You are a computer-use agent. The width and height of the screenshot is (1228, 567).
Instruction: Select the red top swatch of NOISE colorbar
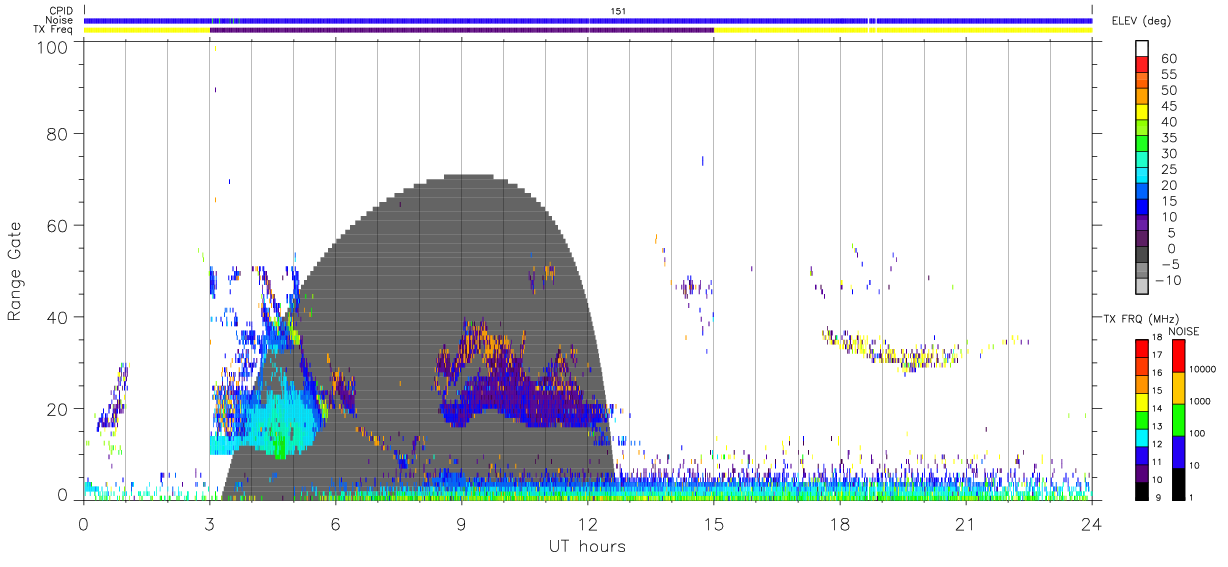click(x=1178, y=356)
